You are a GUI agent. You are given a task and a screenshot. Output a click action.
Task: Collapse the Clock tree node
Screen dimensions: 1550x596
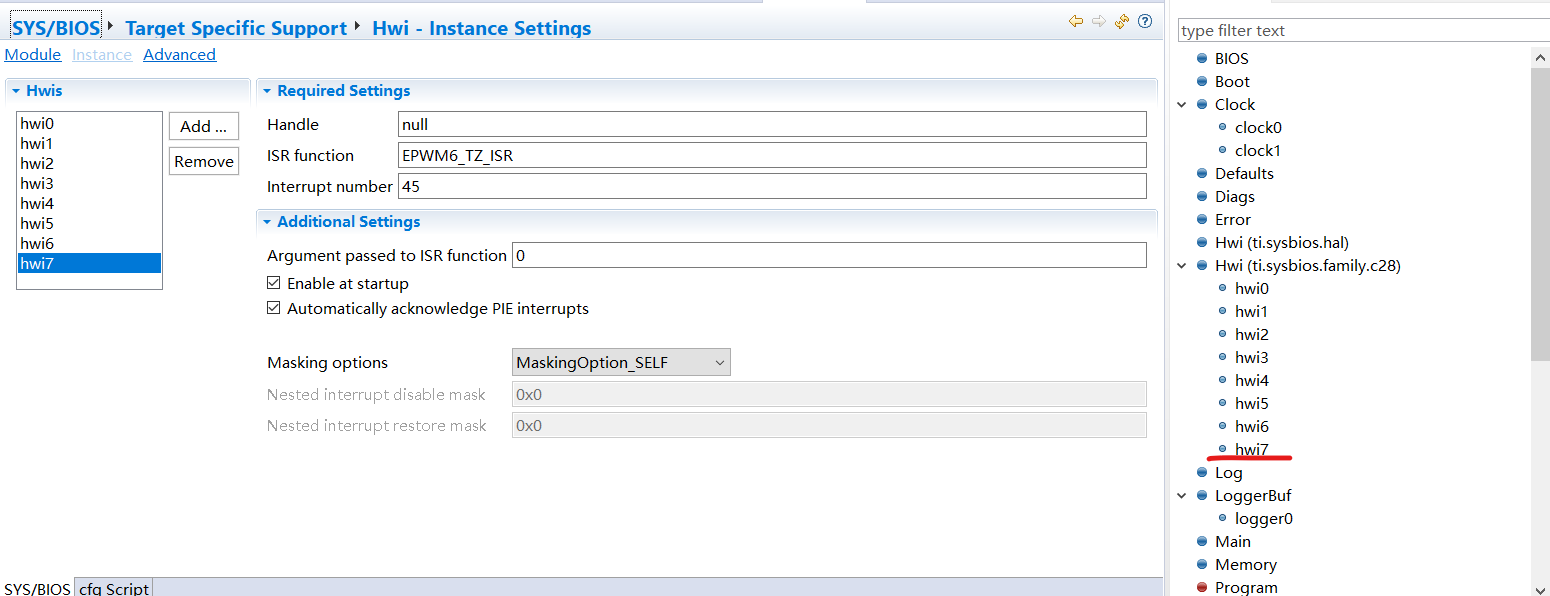click(x=1182, y=105)
